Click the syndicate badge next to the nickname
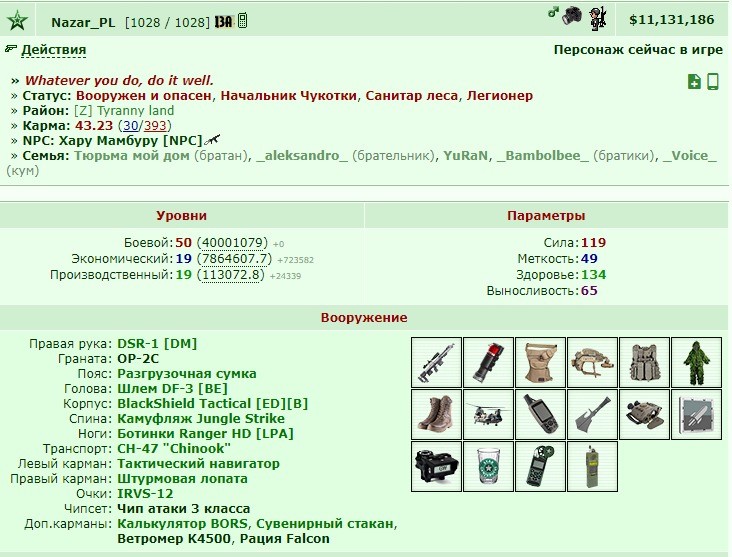 point(223,21)
